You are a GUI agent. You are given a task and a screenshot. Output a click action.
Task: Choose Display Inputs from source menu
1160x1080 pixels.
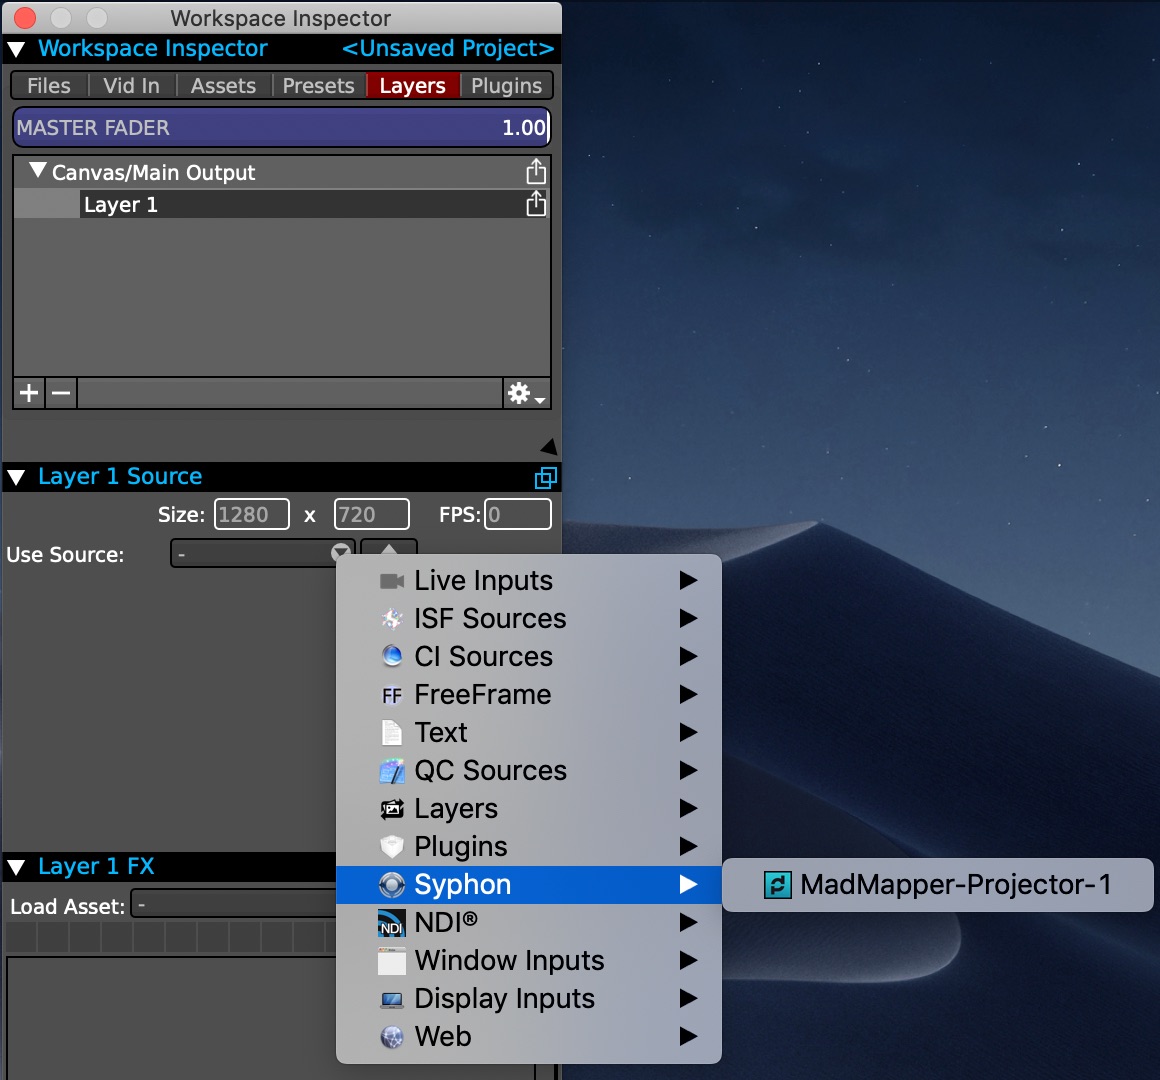tap(529, 999)
